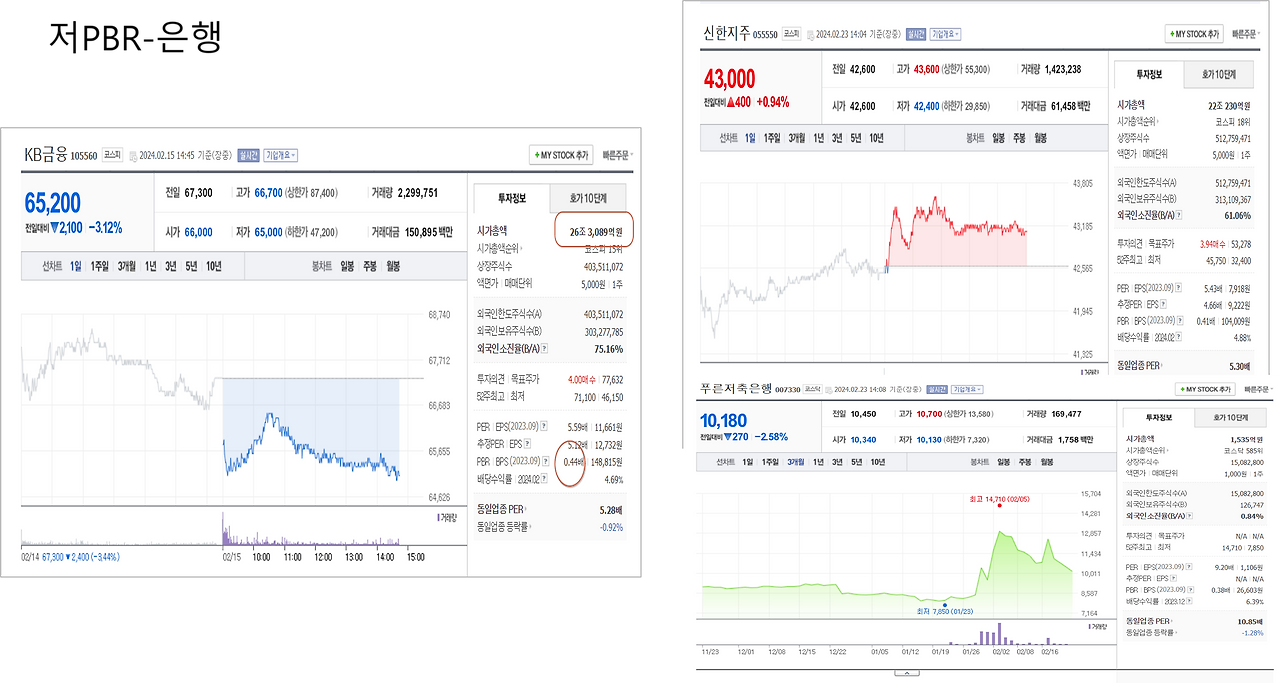This screenshot has height=683, width=1280.
Task: Click help icon beside 배당수익률 2023.12 in 푸른저축은행
Action: [x=1189, y=600]
